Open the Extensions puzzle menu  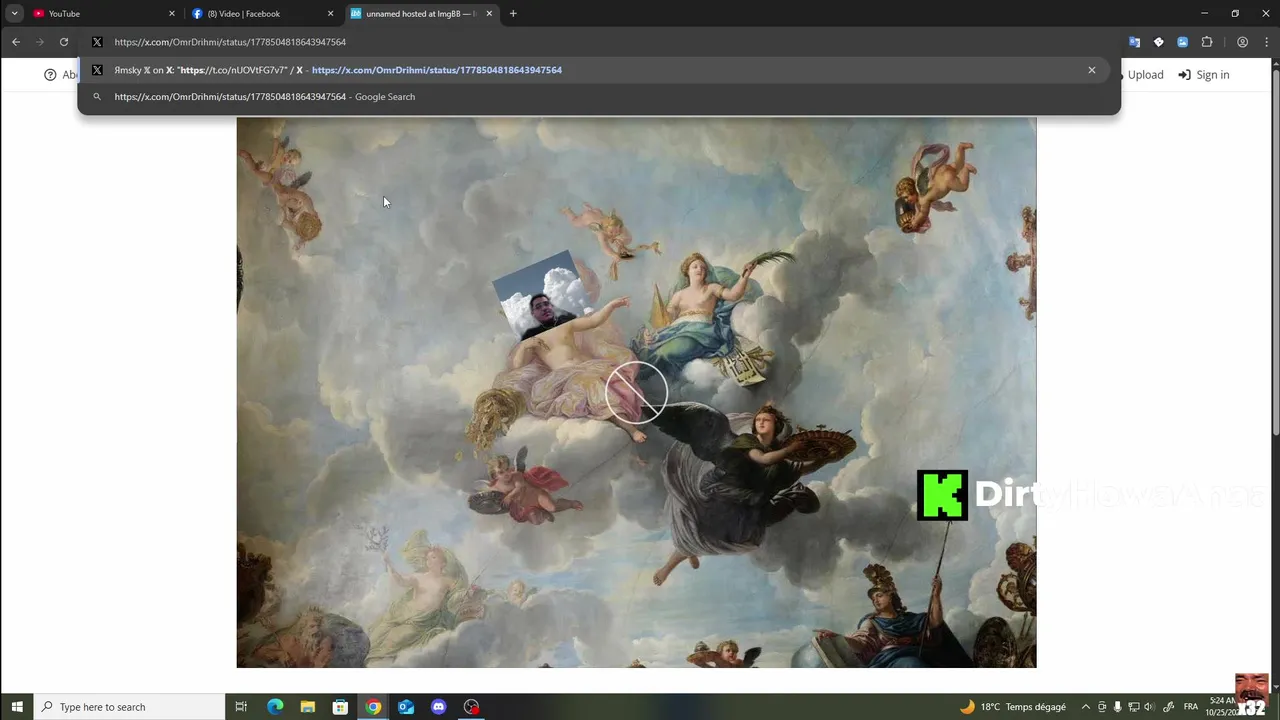pos(1207,42)
